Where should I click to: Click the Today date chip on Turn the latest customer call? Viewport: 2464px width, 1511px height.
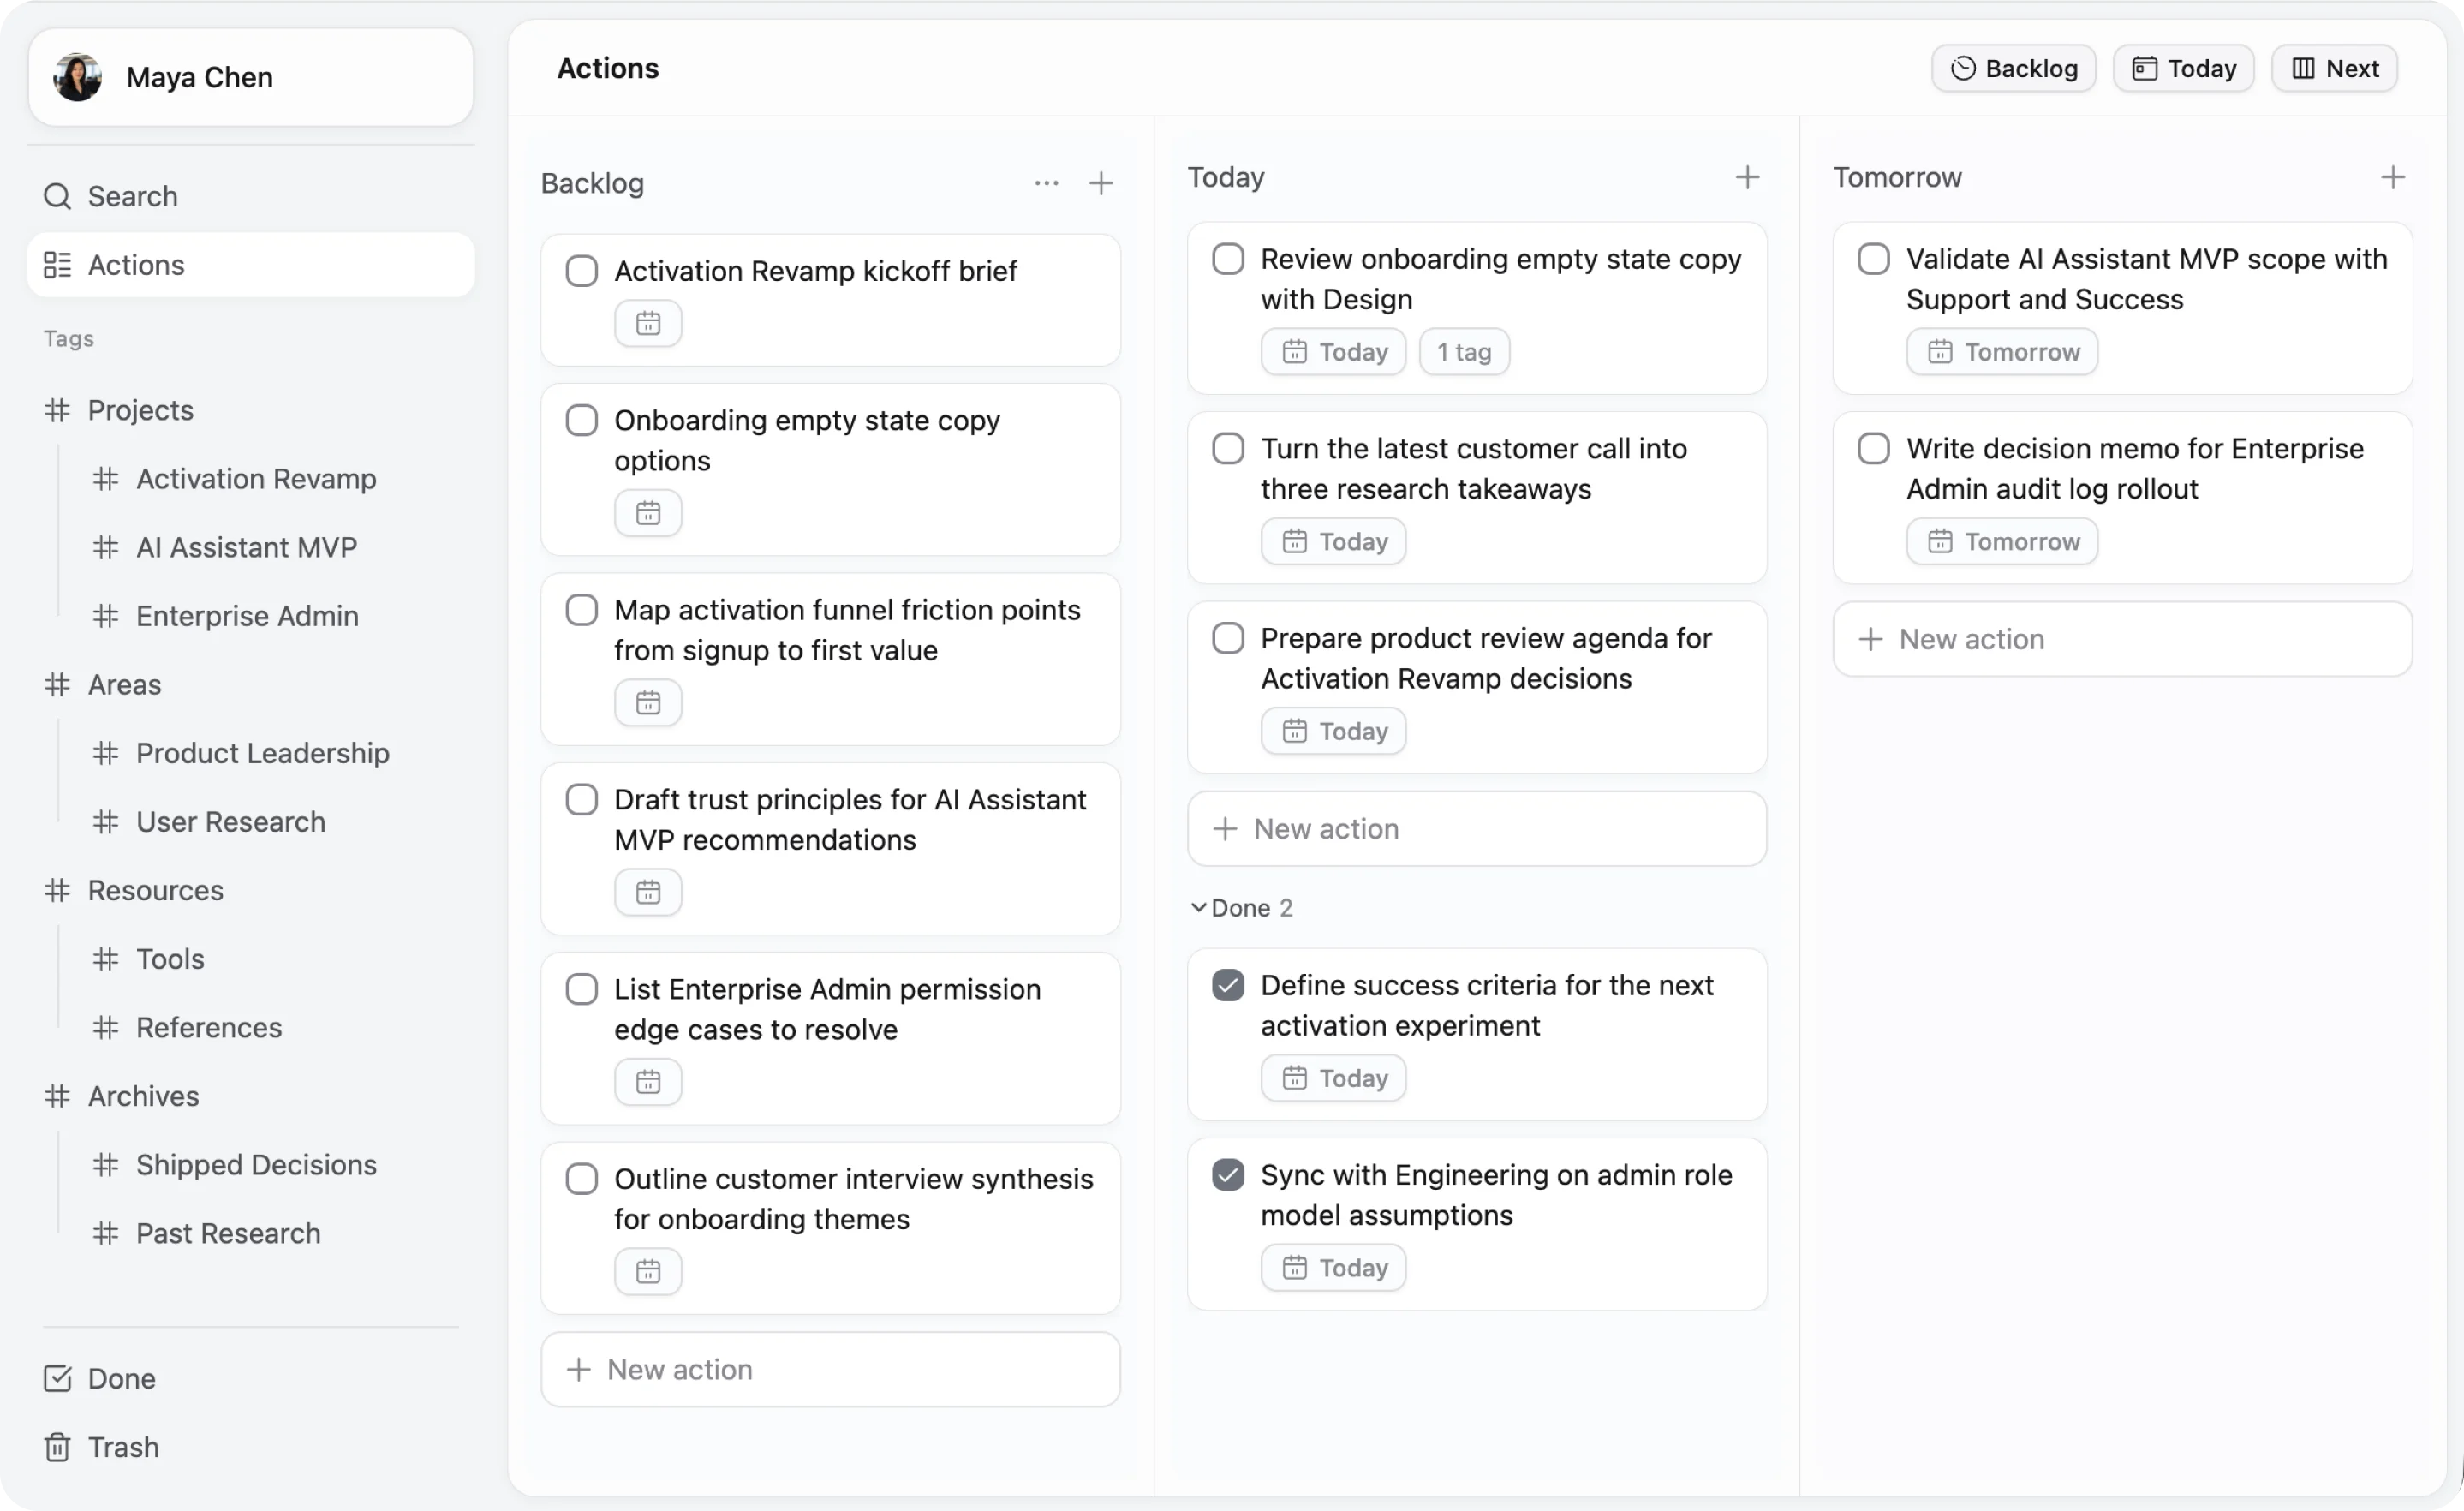point(1333,542)
